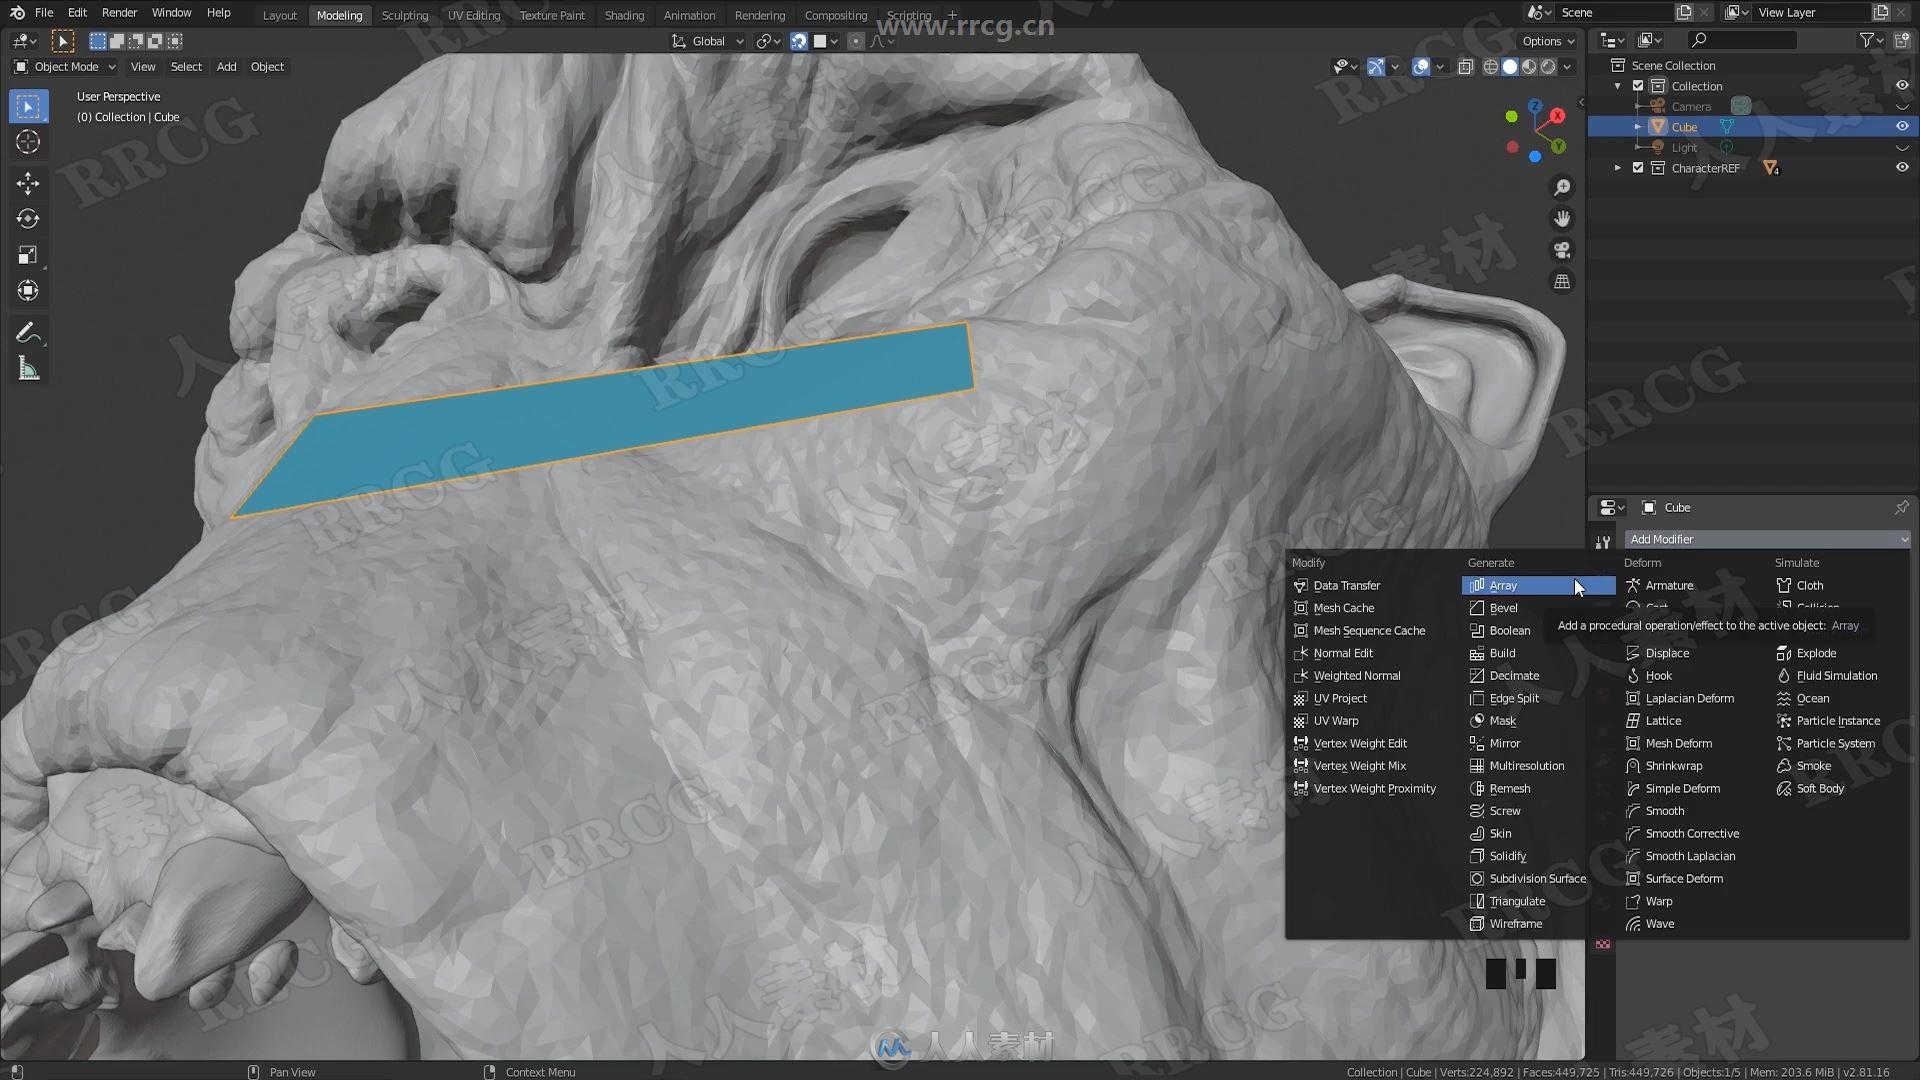Open the viewport Add menu

[227, 67]
